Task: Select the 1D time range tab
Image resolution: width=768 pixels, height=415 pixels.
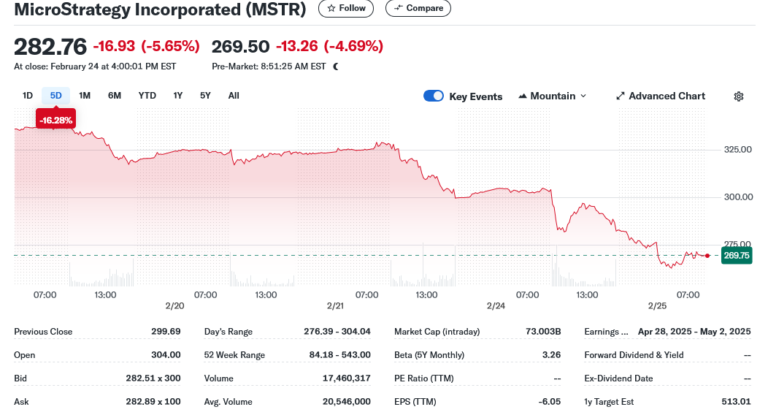Action: point(27,96)
